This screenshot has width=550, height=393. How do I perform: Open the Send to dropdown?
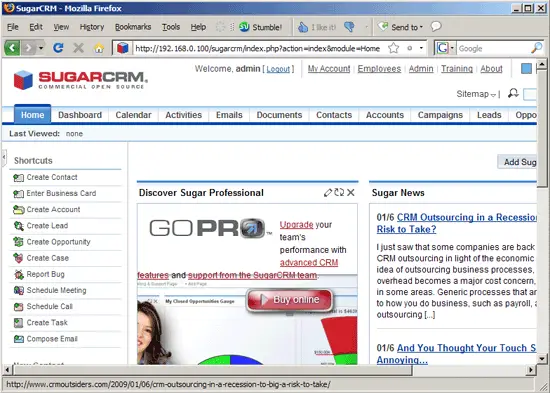click(x=400, y=27)
